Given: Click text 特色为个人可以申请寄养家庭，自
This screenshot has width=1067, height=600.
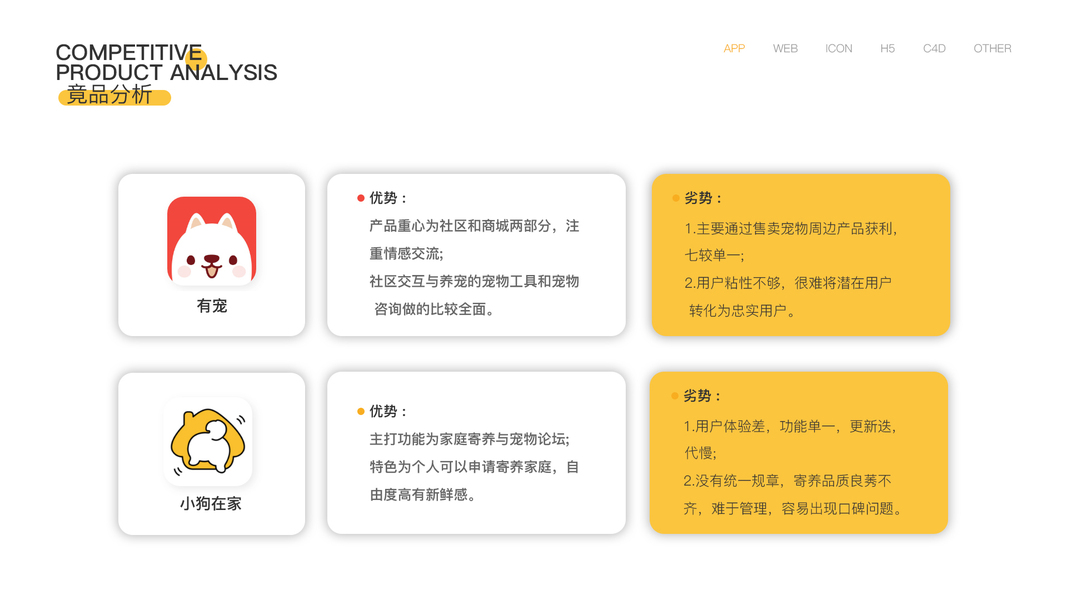Looking at the screenshot, I should [x=474, y=467].
